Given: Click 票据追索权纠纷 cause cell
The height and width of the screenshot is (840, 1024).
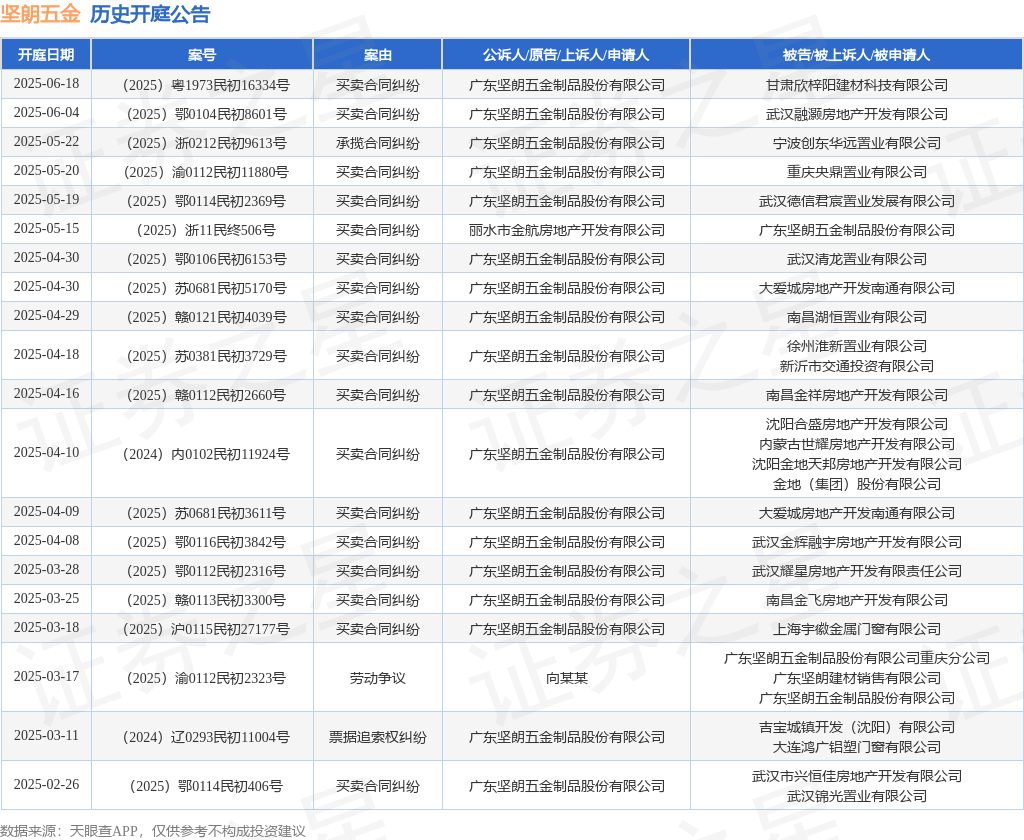Looking at the screenshot, I should point(377,737).
